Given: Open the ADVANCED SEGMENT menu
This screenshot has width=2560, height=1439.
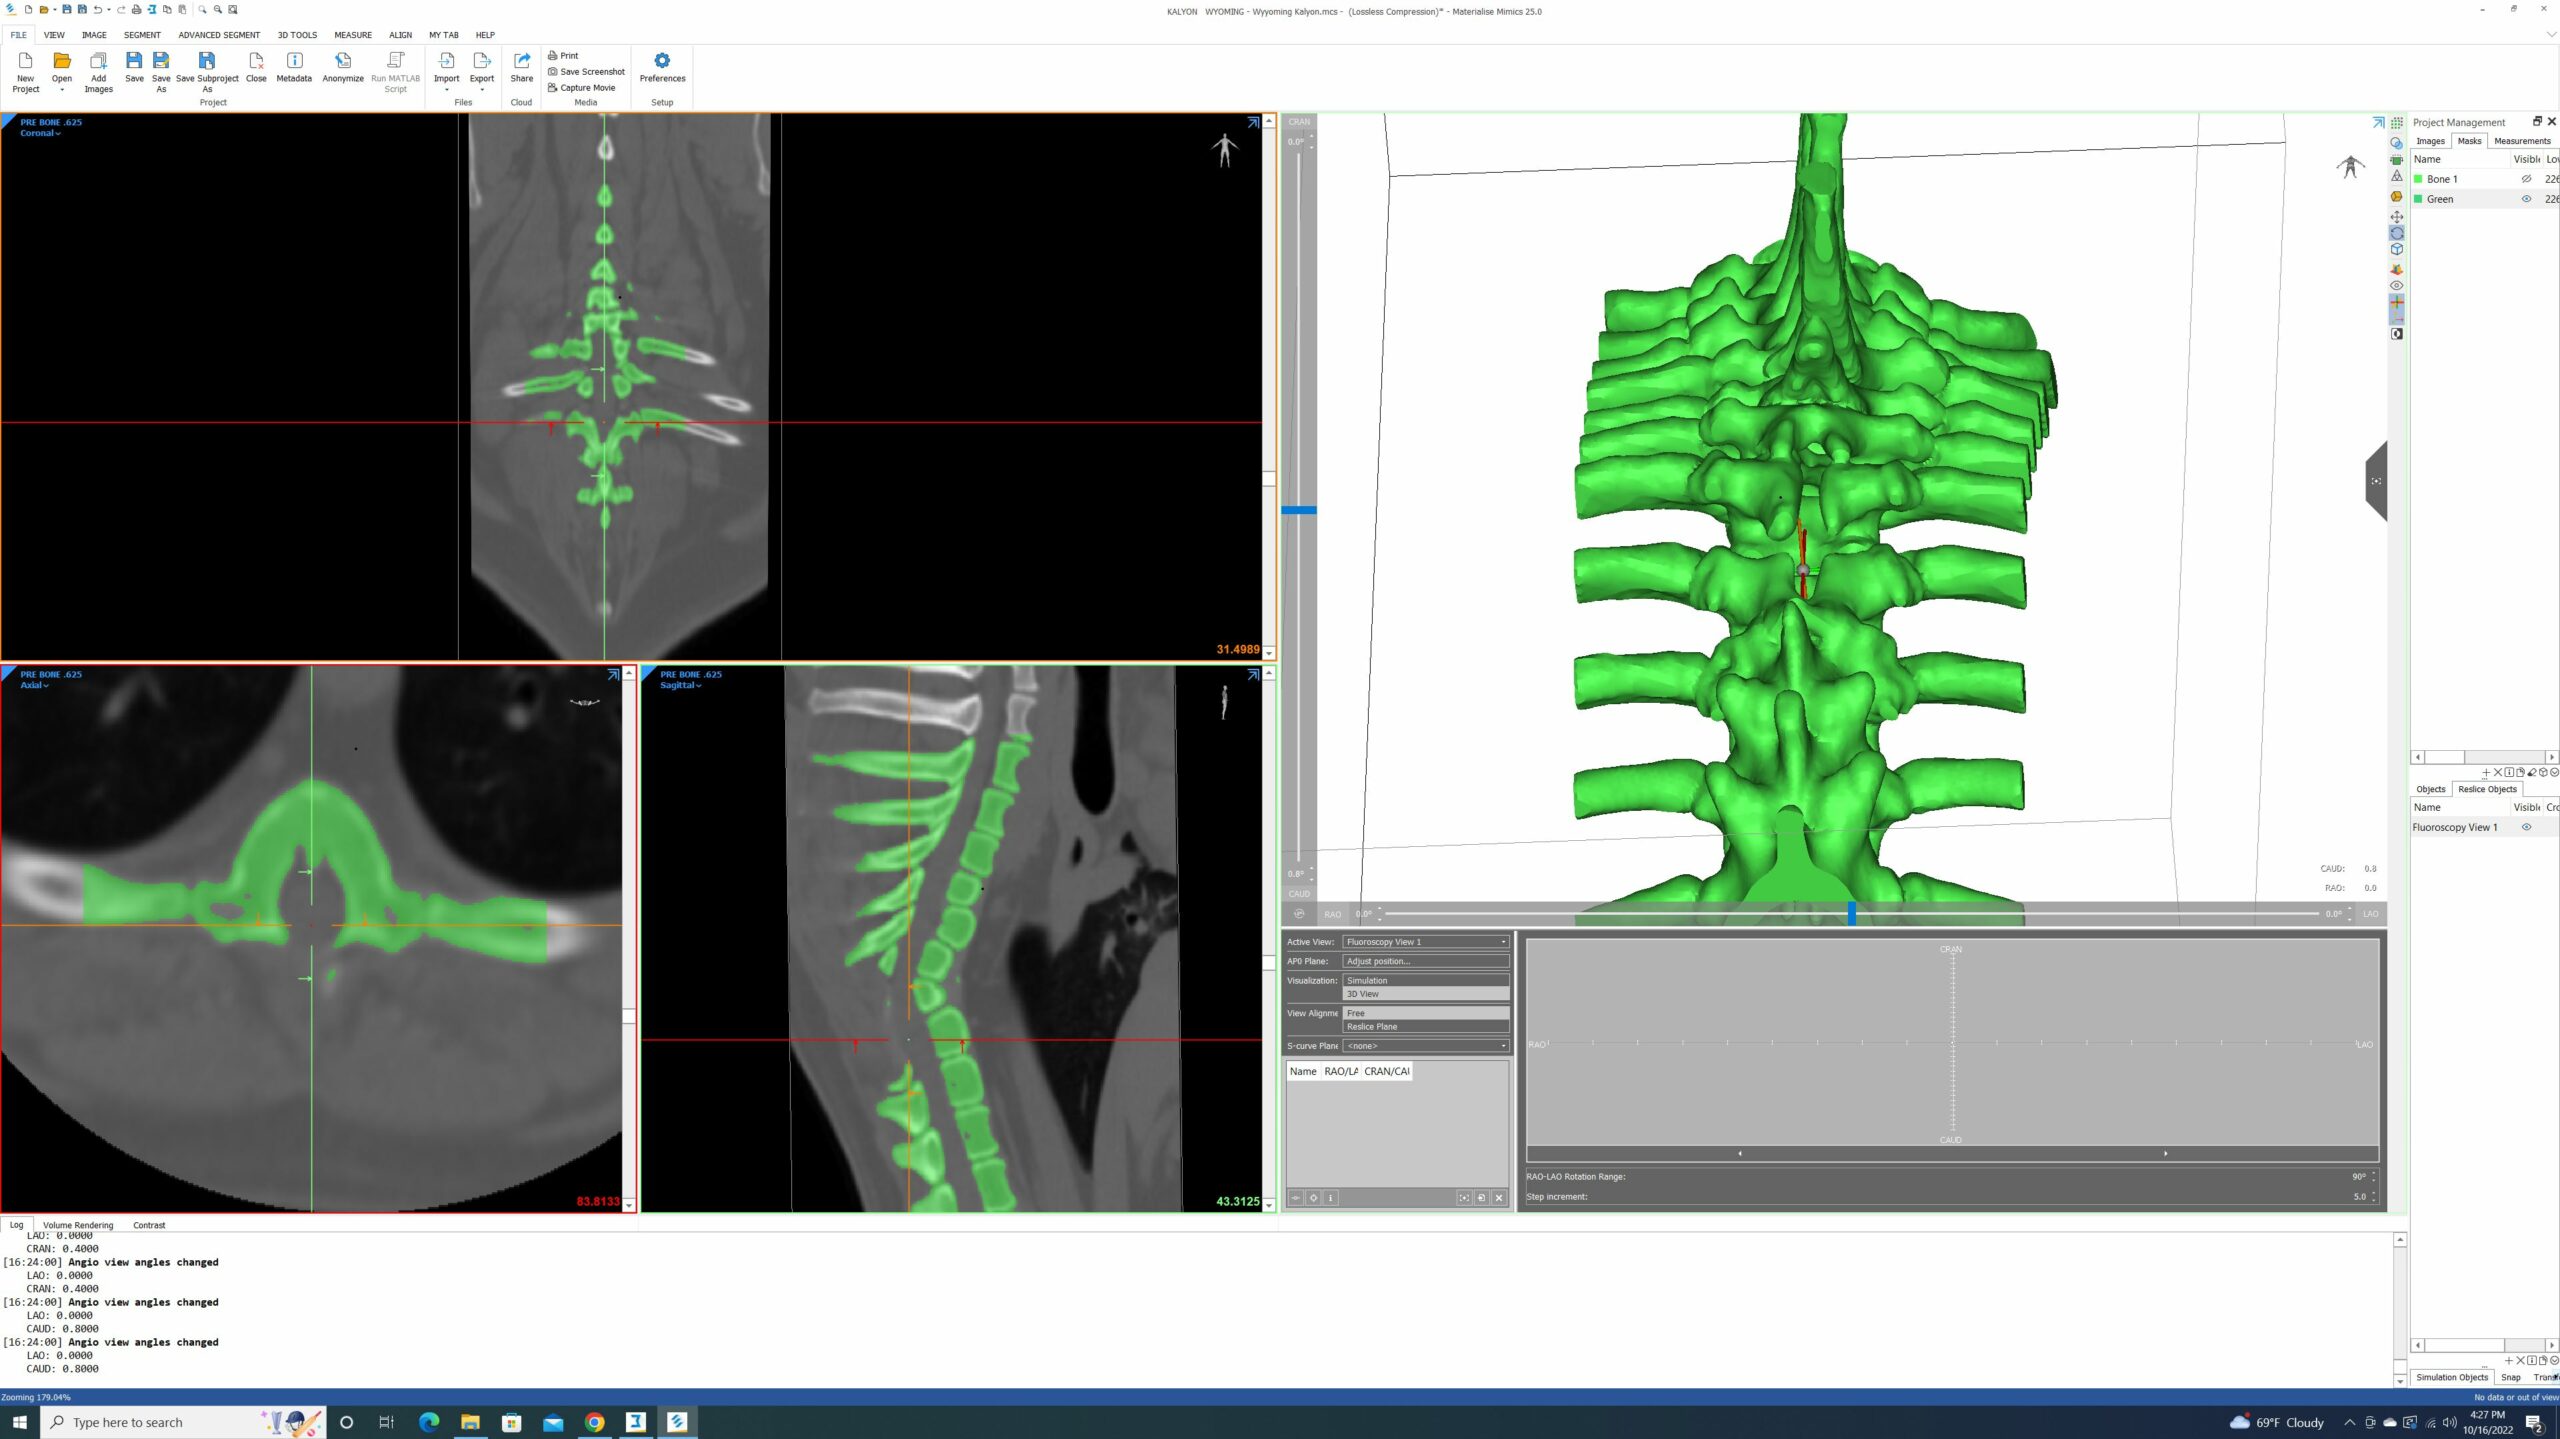Looking at the screenshot, I should (x=218, y=34).
